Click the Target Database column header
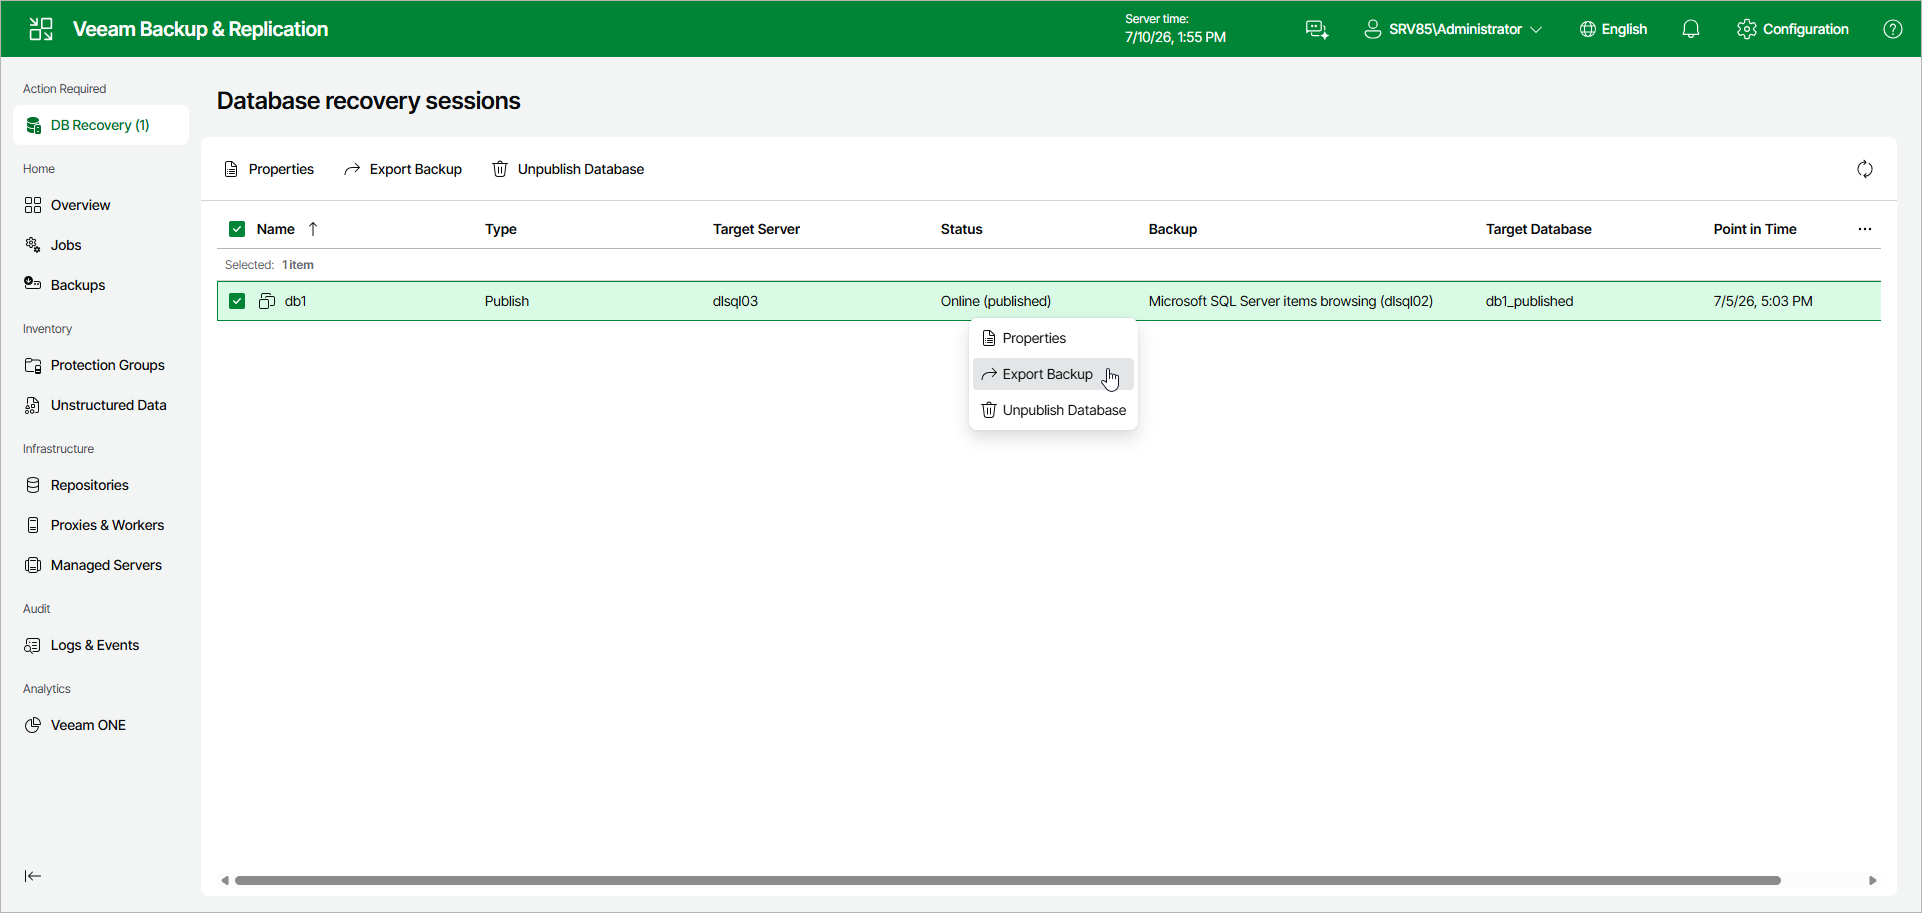 [1538, 229]
